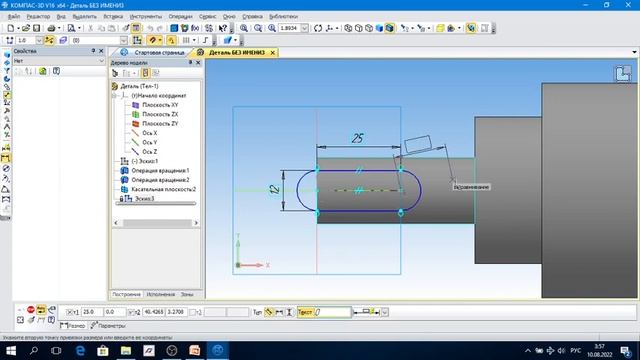Open the Операции menu
640x360 pixels.
tap(180, 16)
